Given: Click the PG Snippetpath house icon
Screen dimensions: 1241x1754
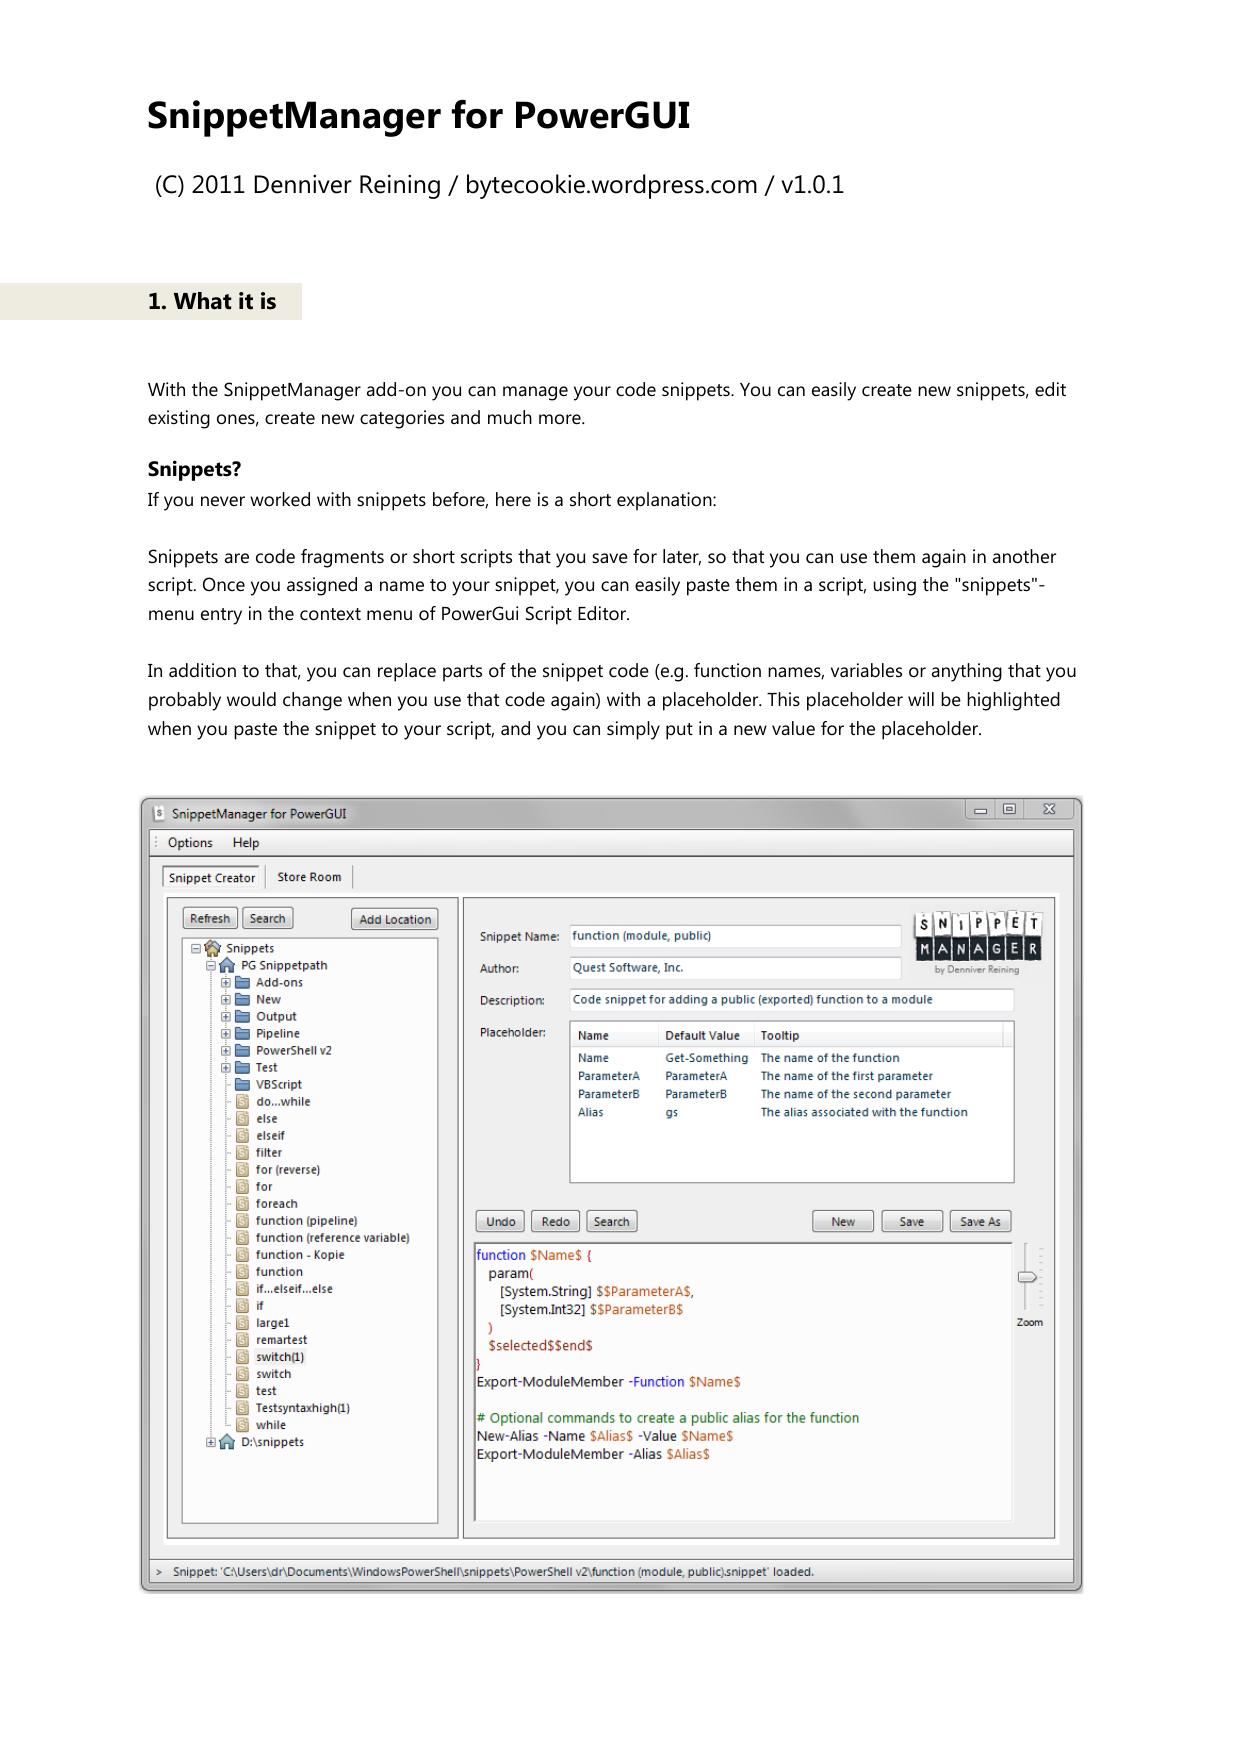Looking at the screenshot, I should click(x=227, y=965).
